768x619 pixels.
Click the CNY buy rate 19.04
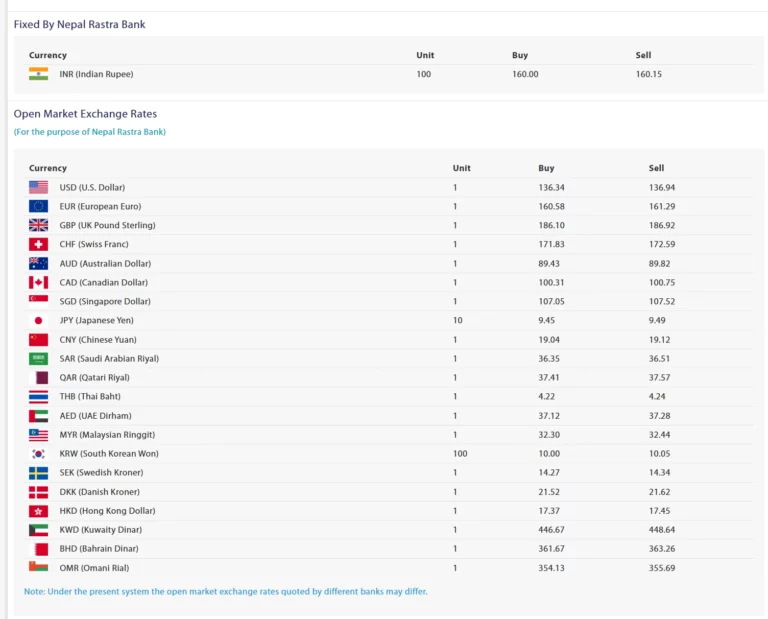(549, 339)
